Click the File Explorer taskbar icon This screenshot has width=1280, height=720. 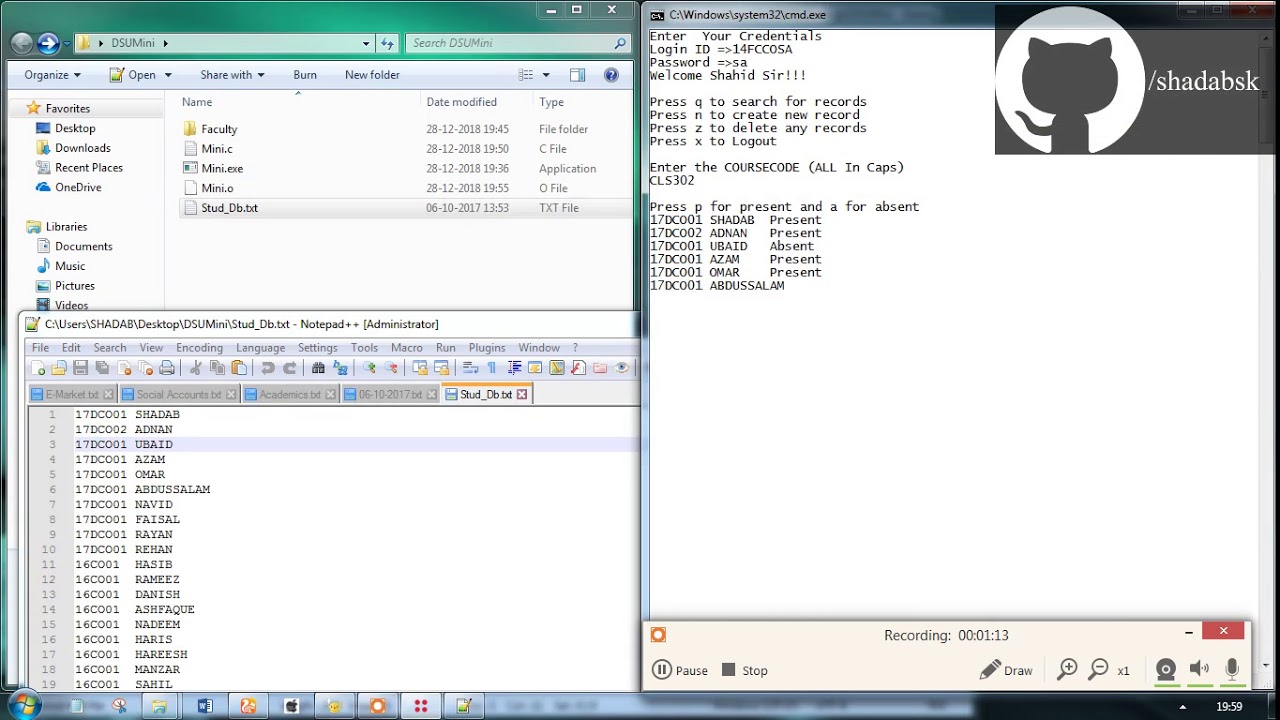tap(160, 706)
